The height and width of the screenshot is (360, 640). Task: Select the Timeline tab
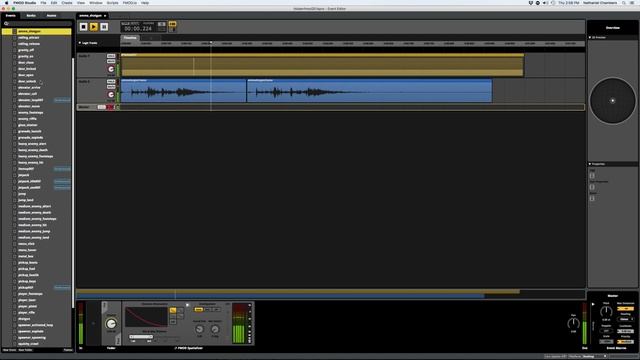pyautogui.click(x=130, y=38)
